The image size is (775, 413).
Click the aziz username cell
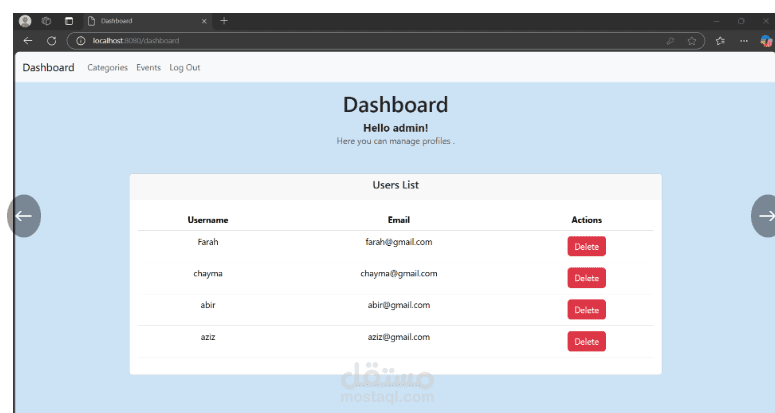point(208,337)
